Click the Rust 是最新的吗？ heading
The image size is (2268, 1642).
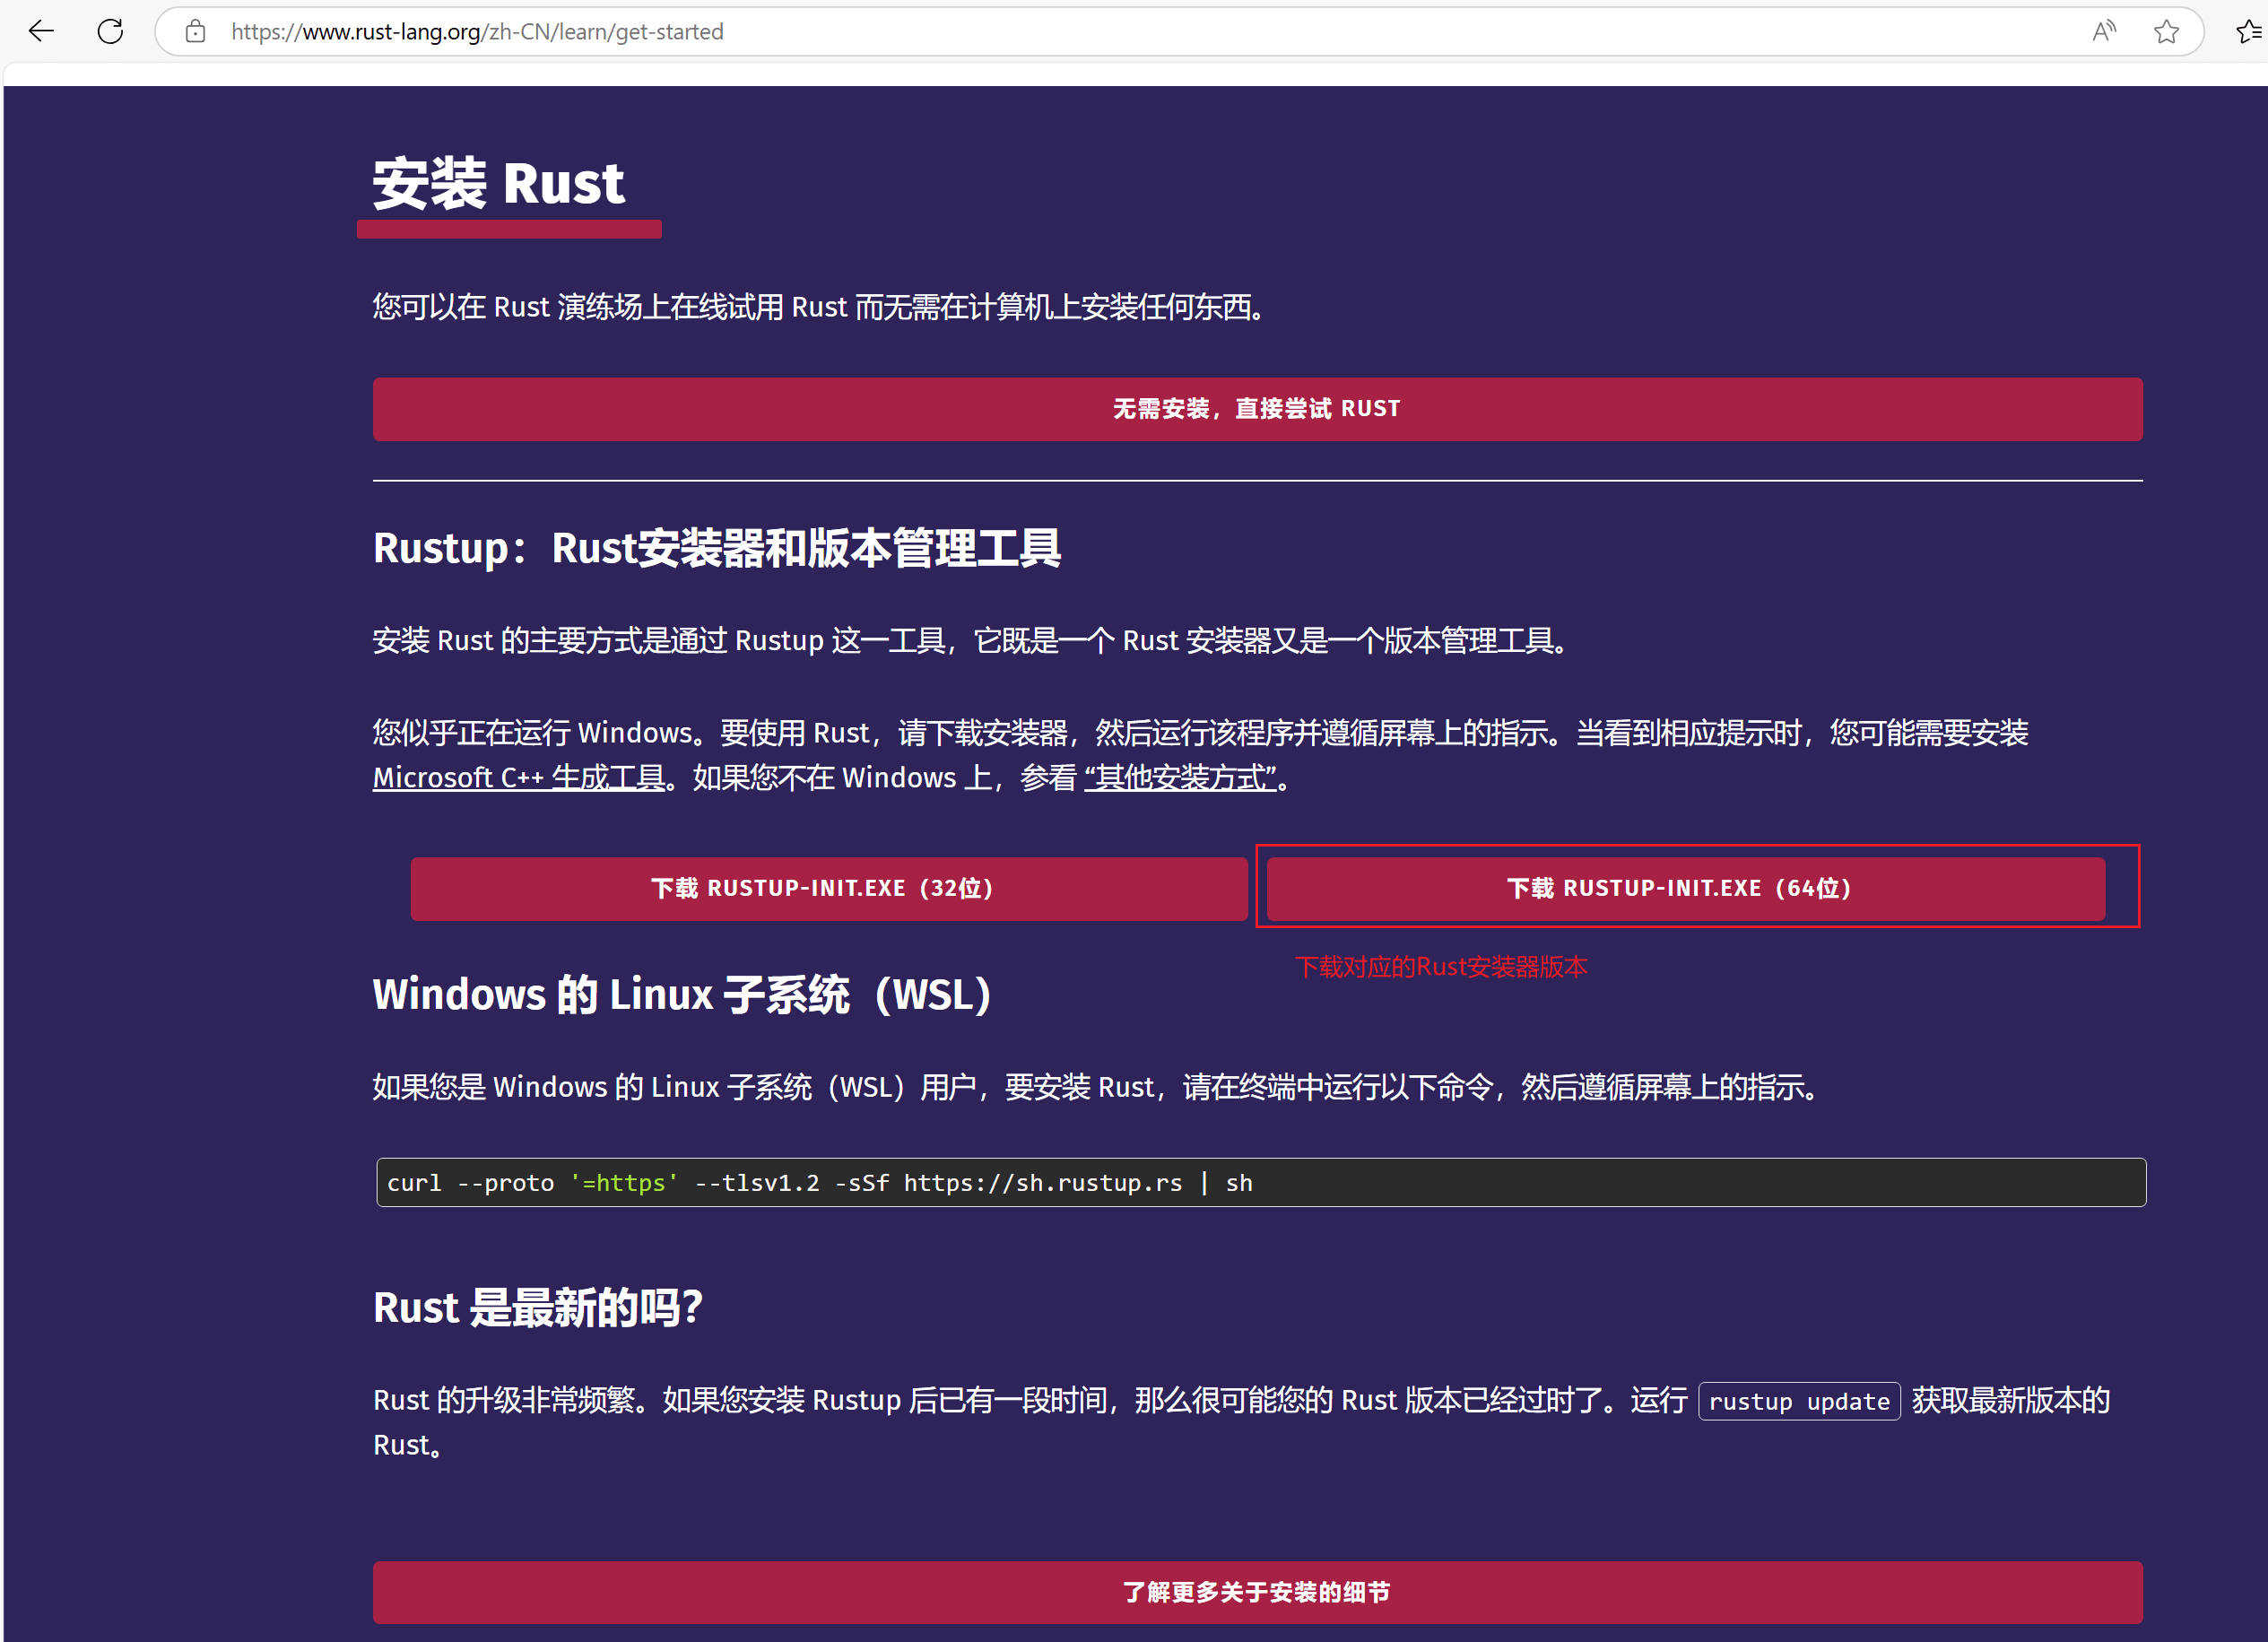538,1308
